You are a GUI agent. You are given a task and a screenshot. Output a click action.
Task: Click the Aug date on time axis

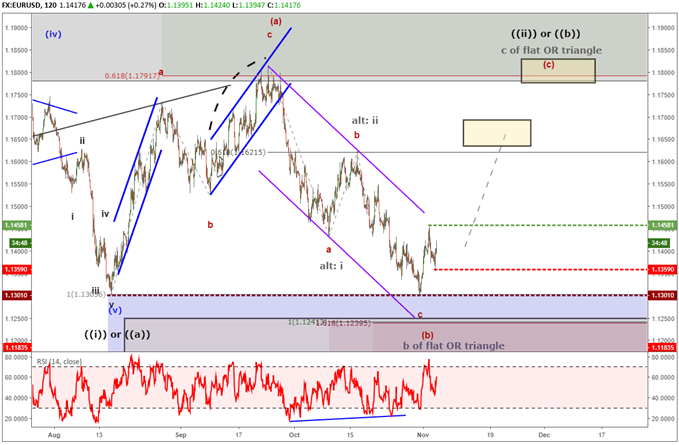click(x=54, y=435)
